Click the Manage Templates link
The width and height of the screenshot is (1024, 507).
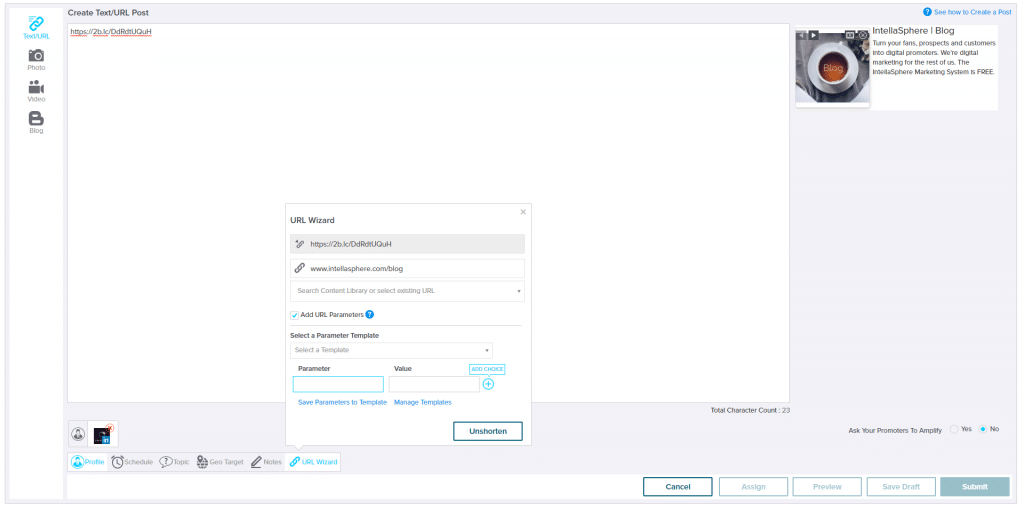(x=423, y=402)
